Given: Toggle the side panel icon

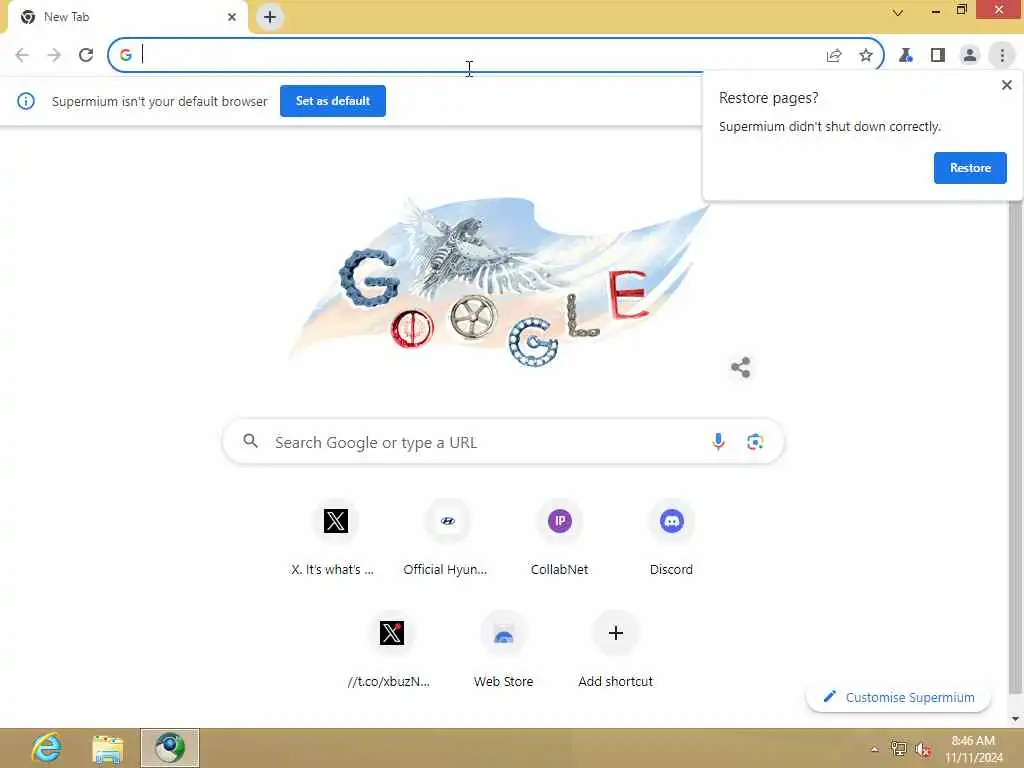Looking at the screenshot, I should (x=938, y=56).
